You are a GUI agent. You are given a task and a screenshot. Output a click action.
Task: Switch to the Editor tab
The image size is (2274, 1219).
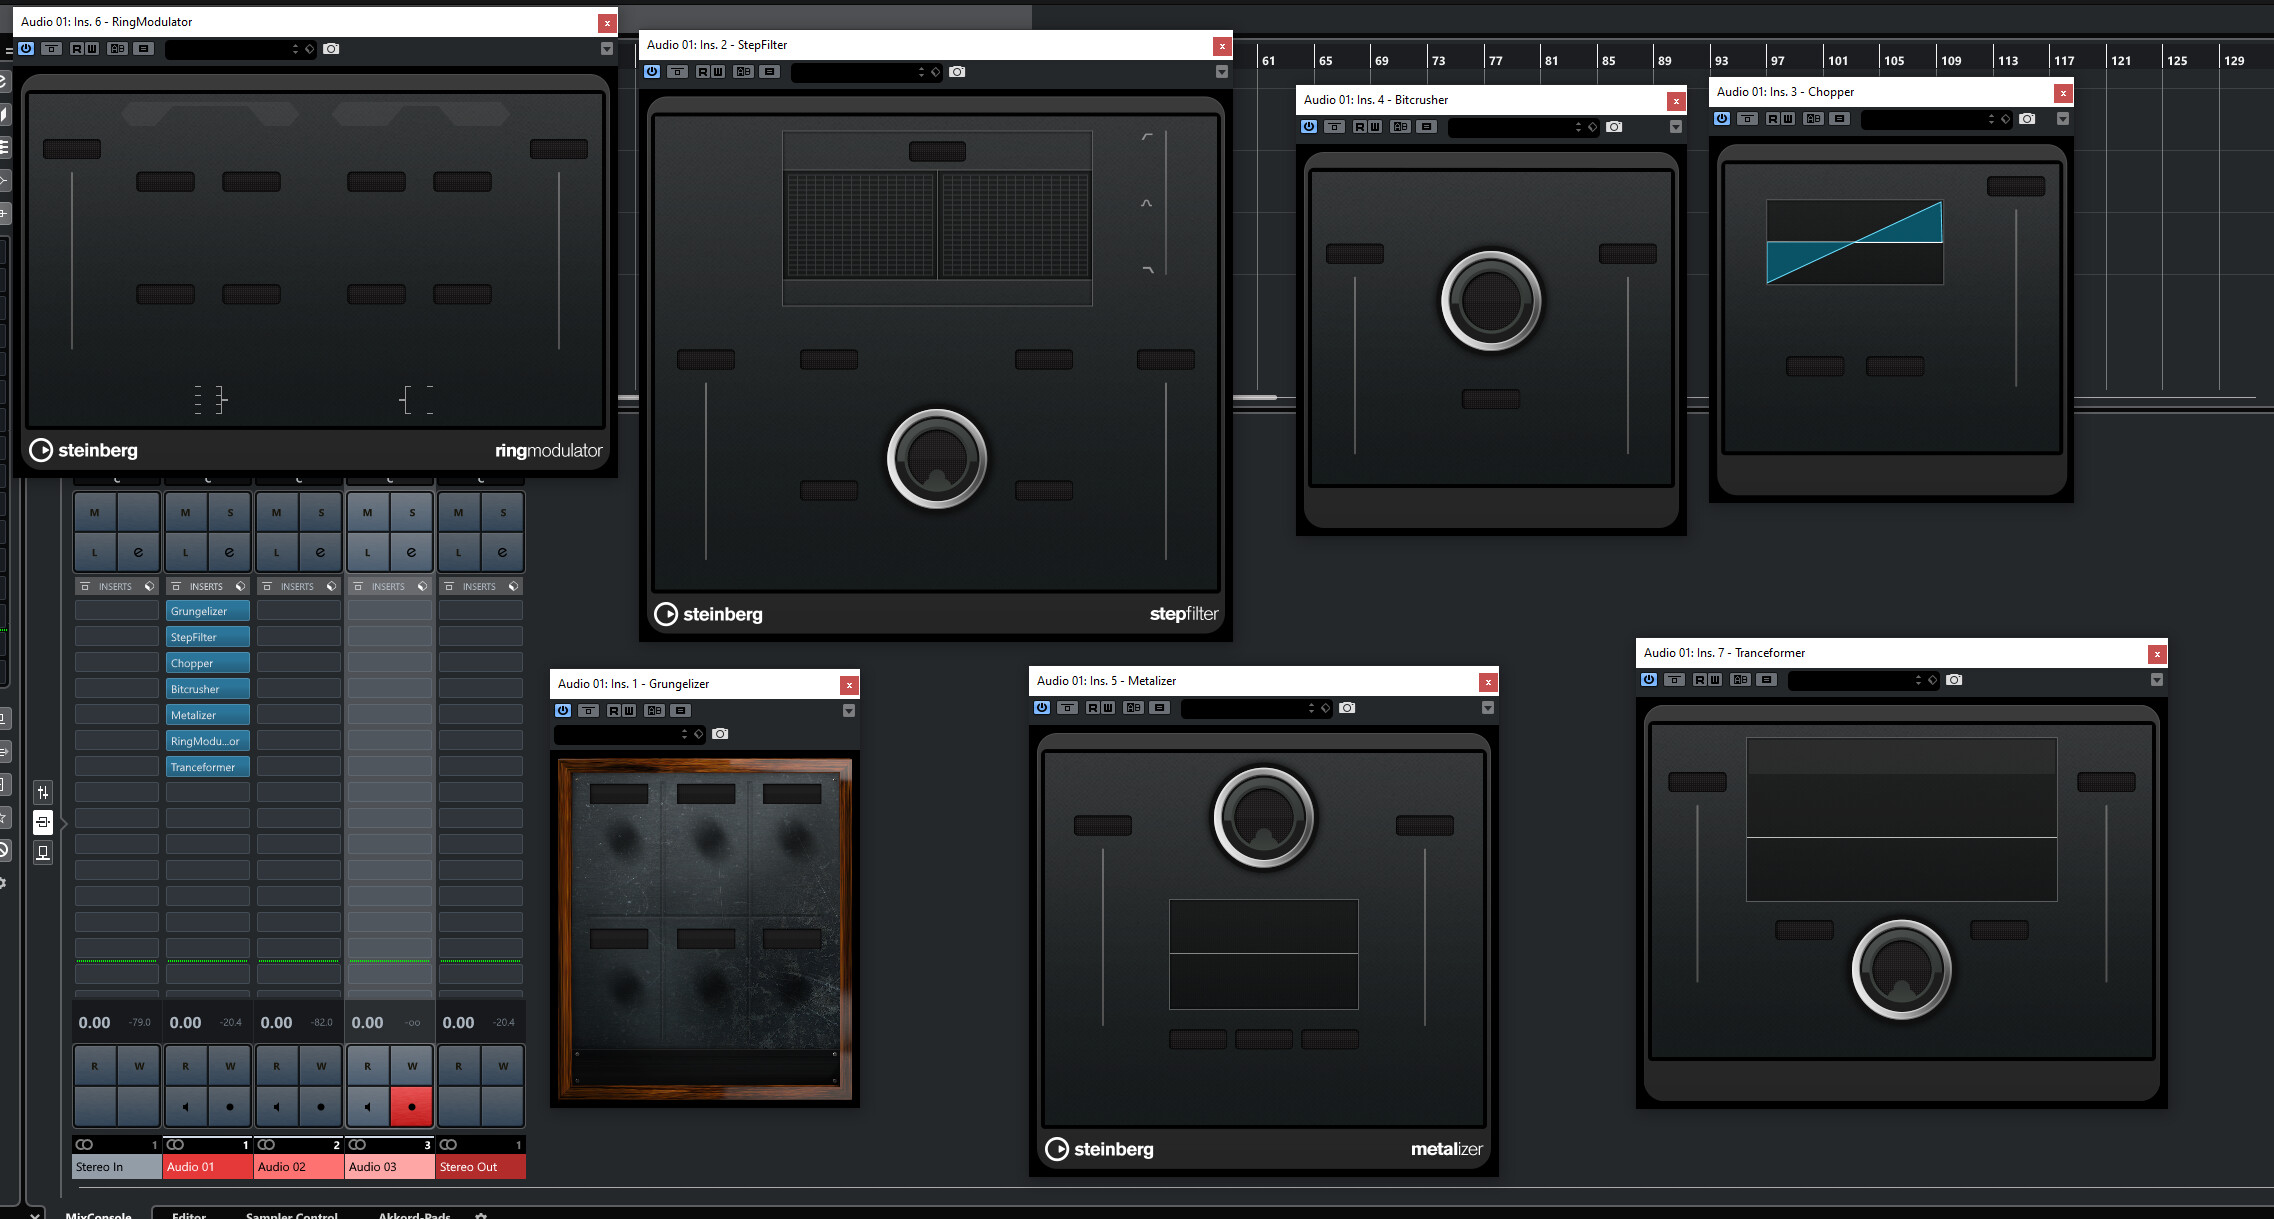coord(188,1215)
